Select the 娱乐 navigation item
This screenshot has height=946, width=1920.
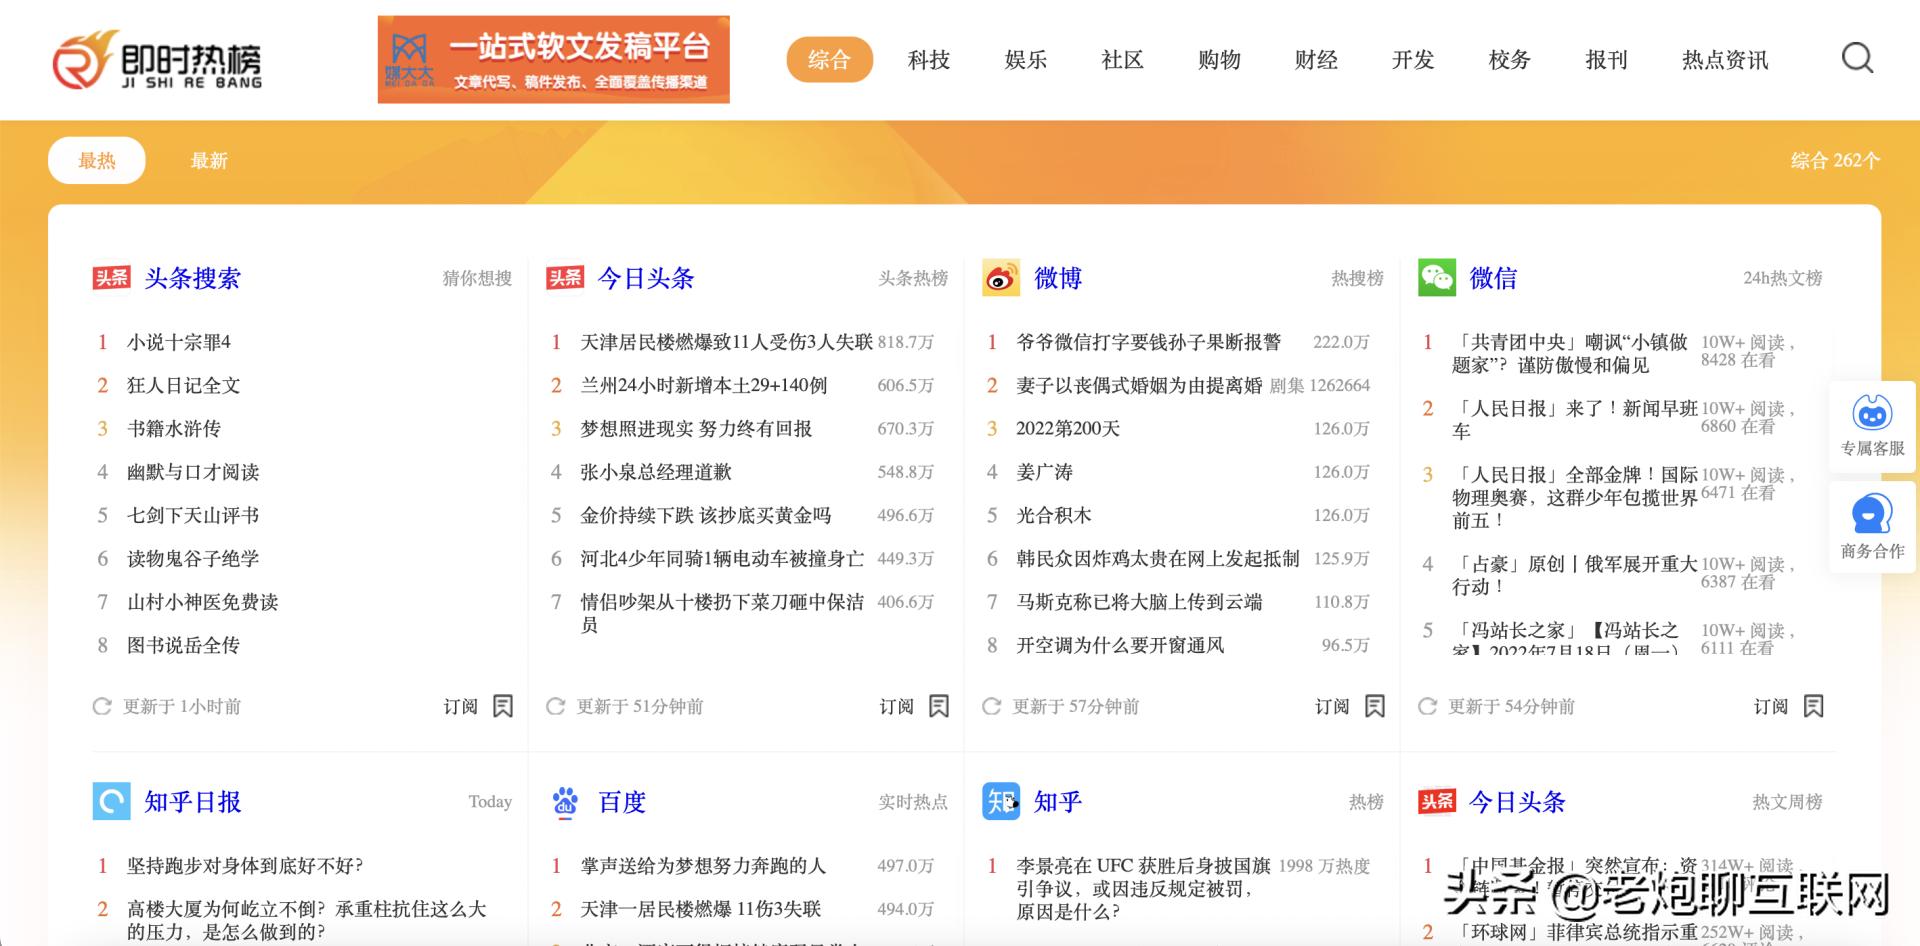click(x=1024, y=60)
